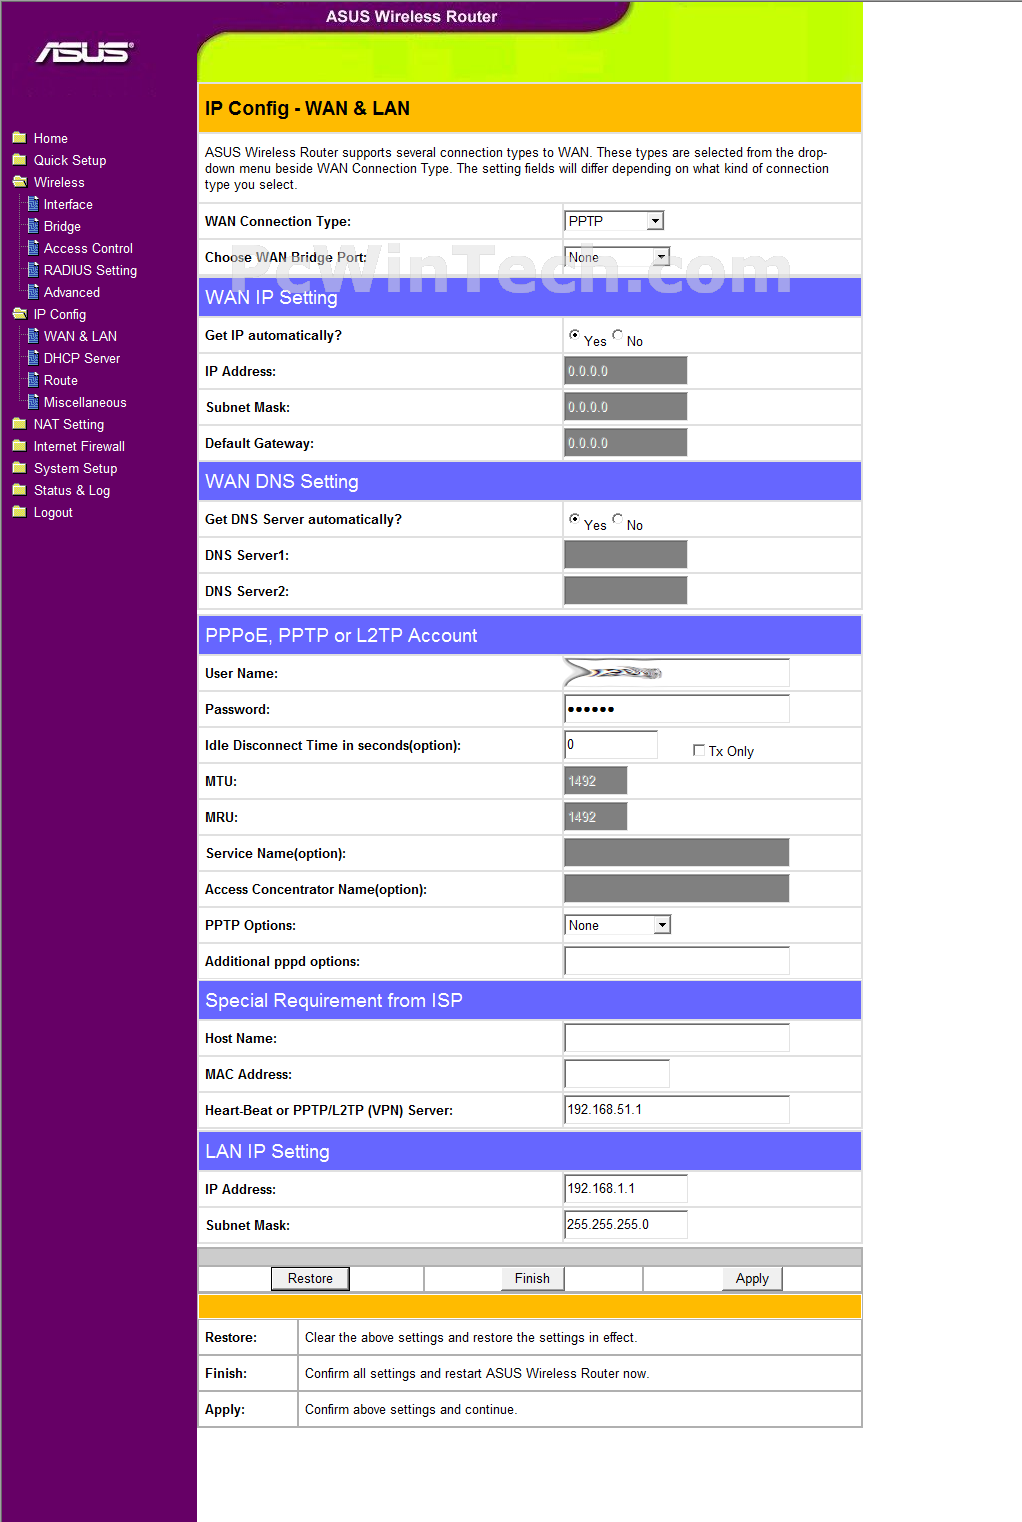Click the Idle Disconnect Time field
Viewport: 1022px width, 1522px height.
tap(611, 745)
